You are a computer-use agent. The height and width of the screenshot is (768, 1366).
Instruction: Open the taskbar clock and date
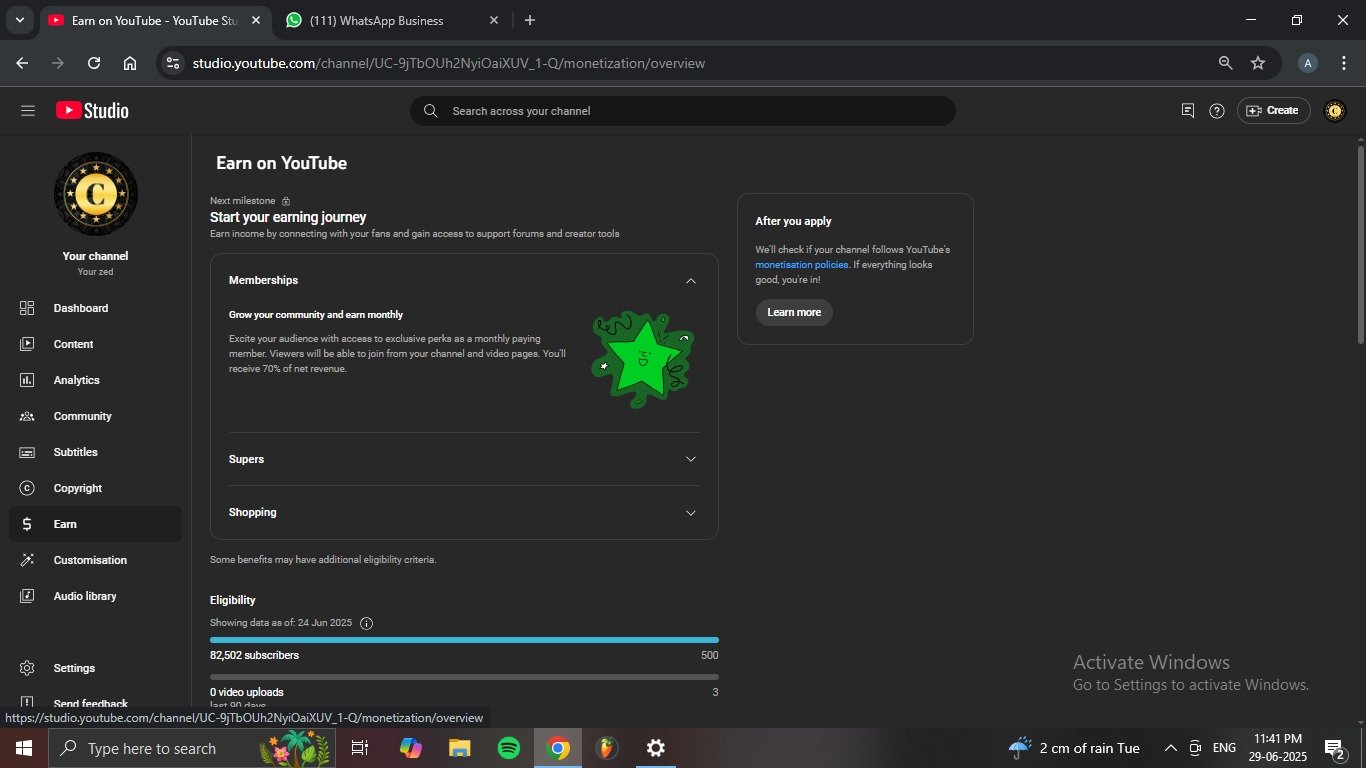(x=1276, y=748)
